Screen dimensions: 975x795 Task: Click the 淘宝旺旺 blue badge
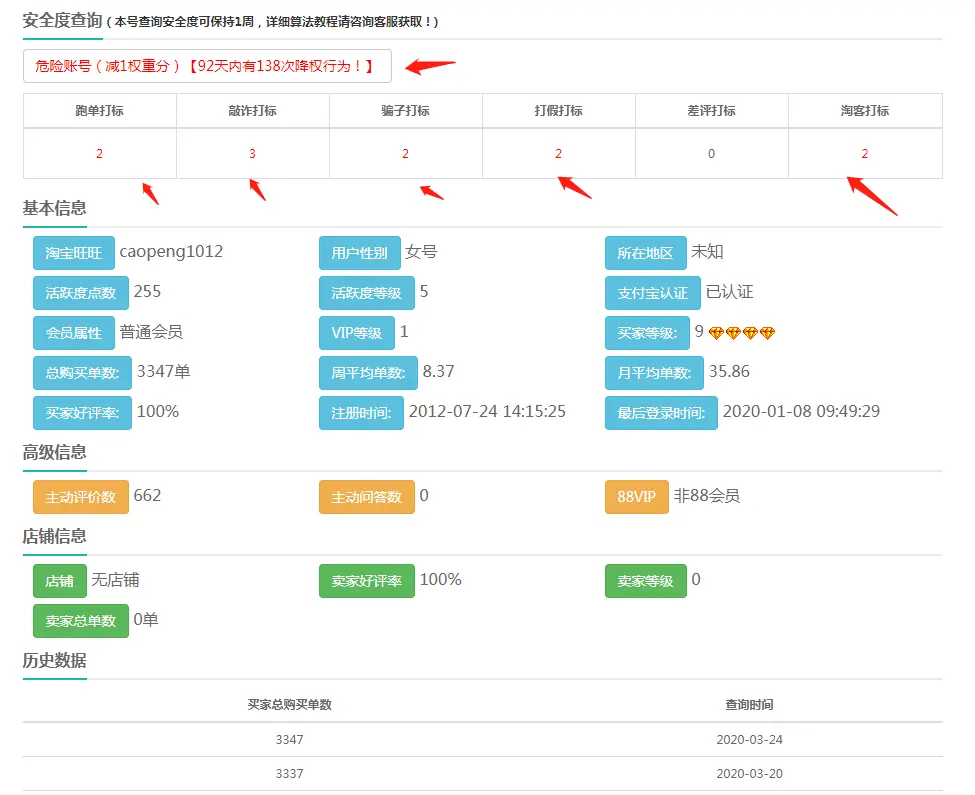pos(75,252)
